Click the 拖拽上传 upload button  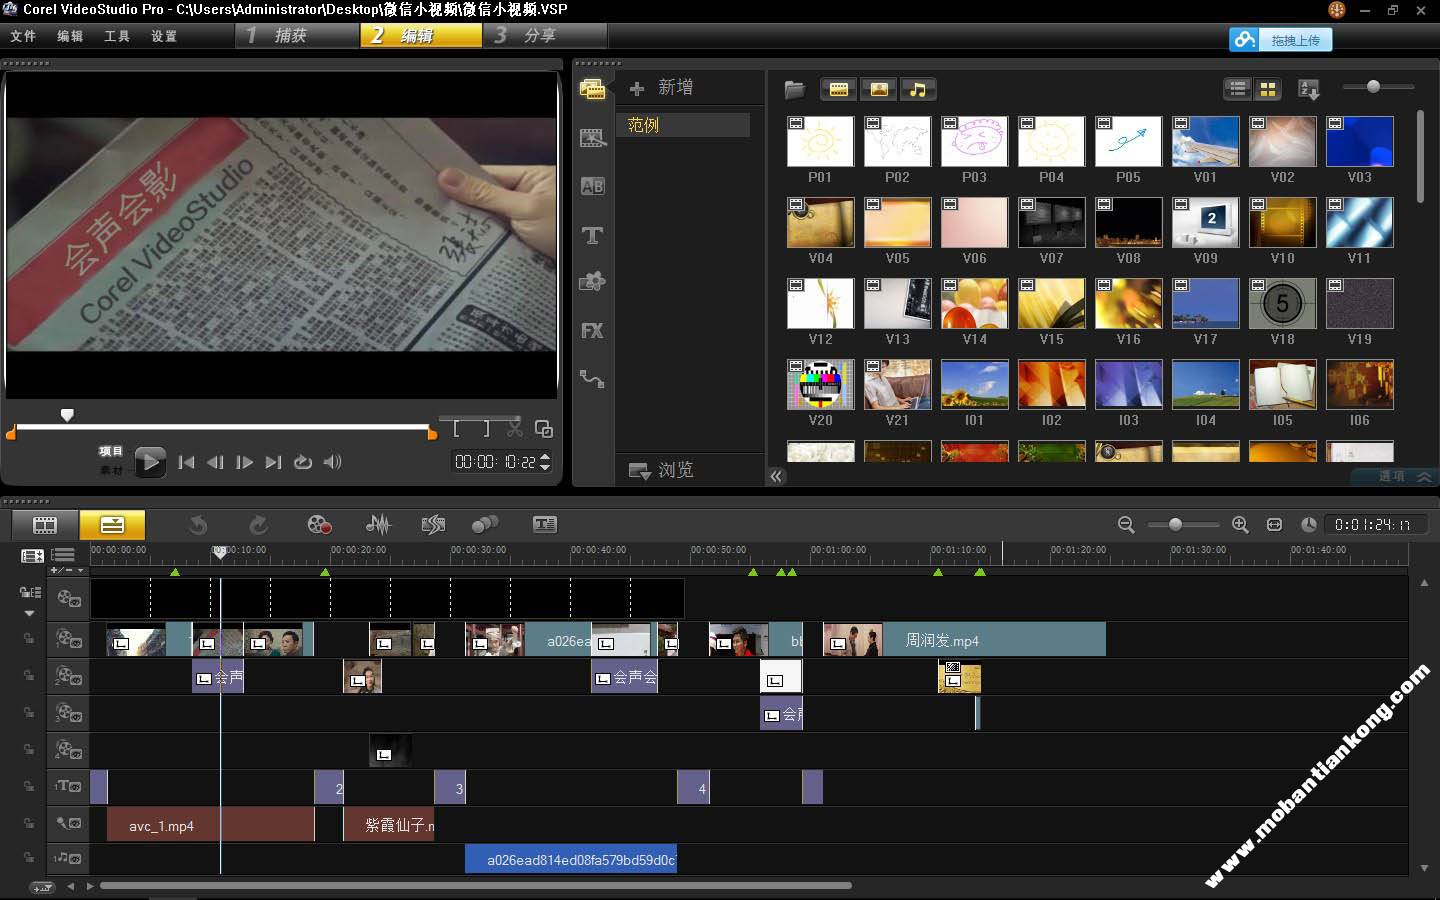tap(1281, 40)
